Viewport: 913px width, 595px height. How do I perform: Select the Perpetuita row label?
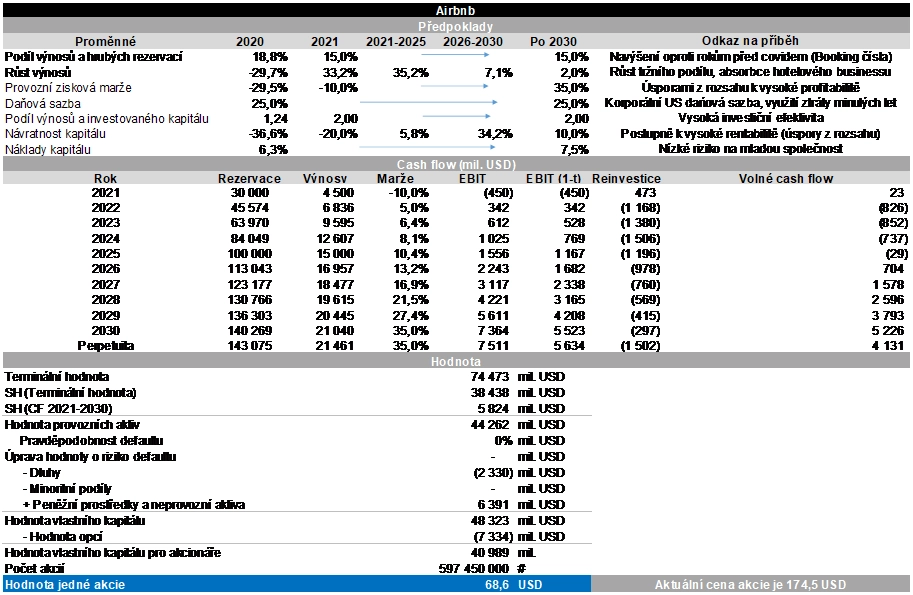pos(105,346)
